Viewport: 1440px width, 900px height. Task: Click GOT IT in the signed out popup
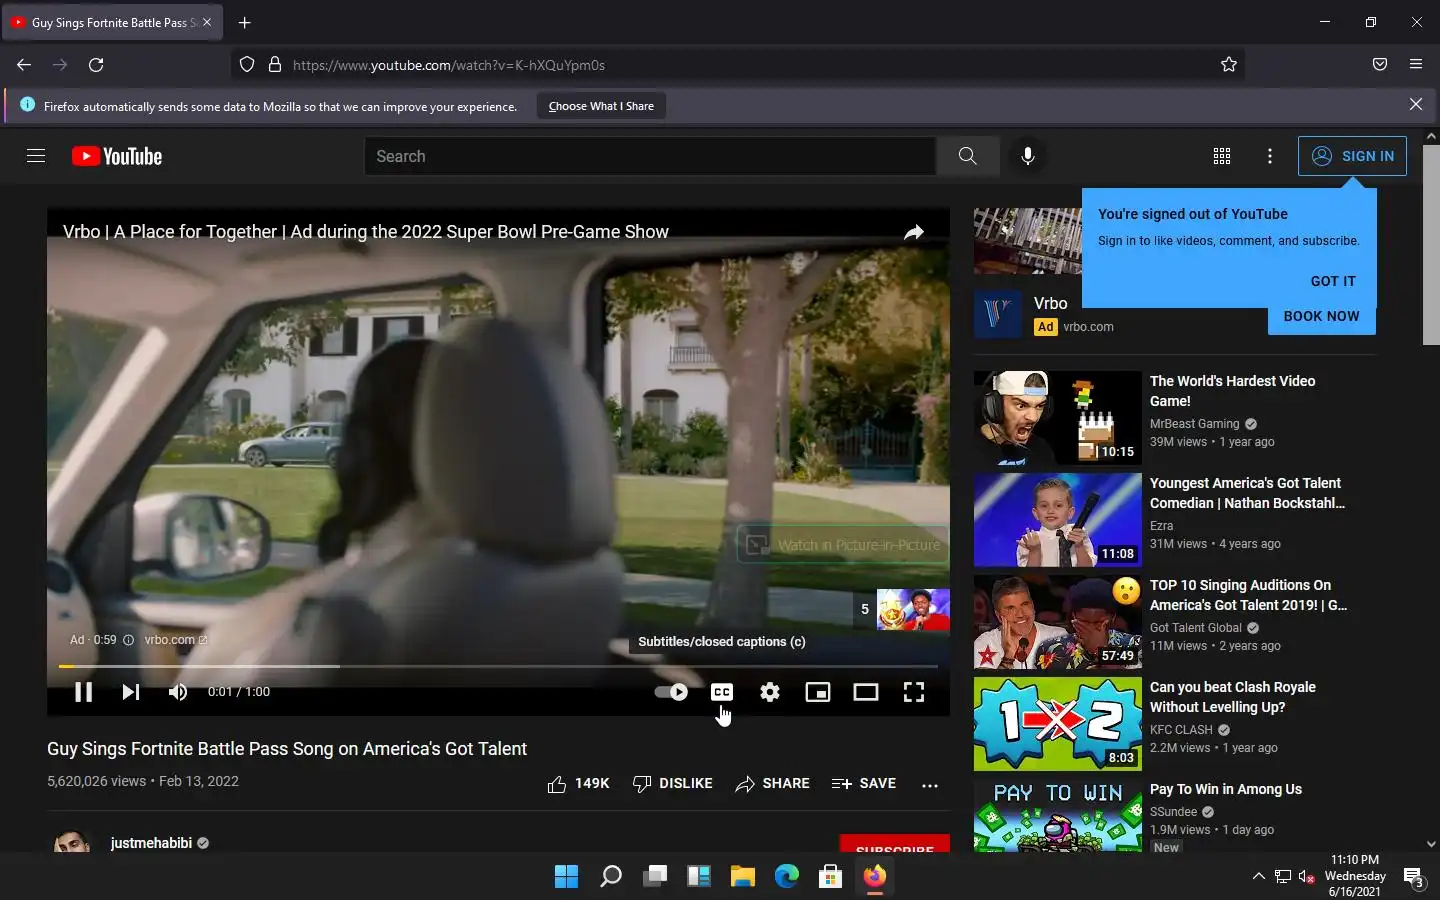(x=1333, y=282)
